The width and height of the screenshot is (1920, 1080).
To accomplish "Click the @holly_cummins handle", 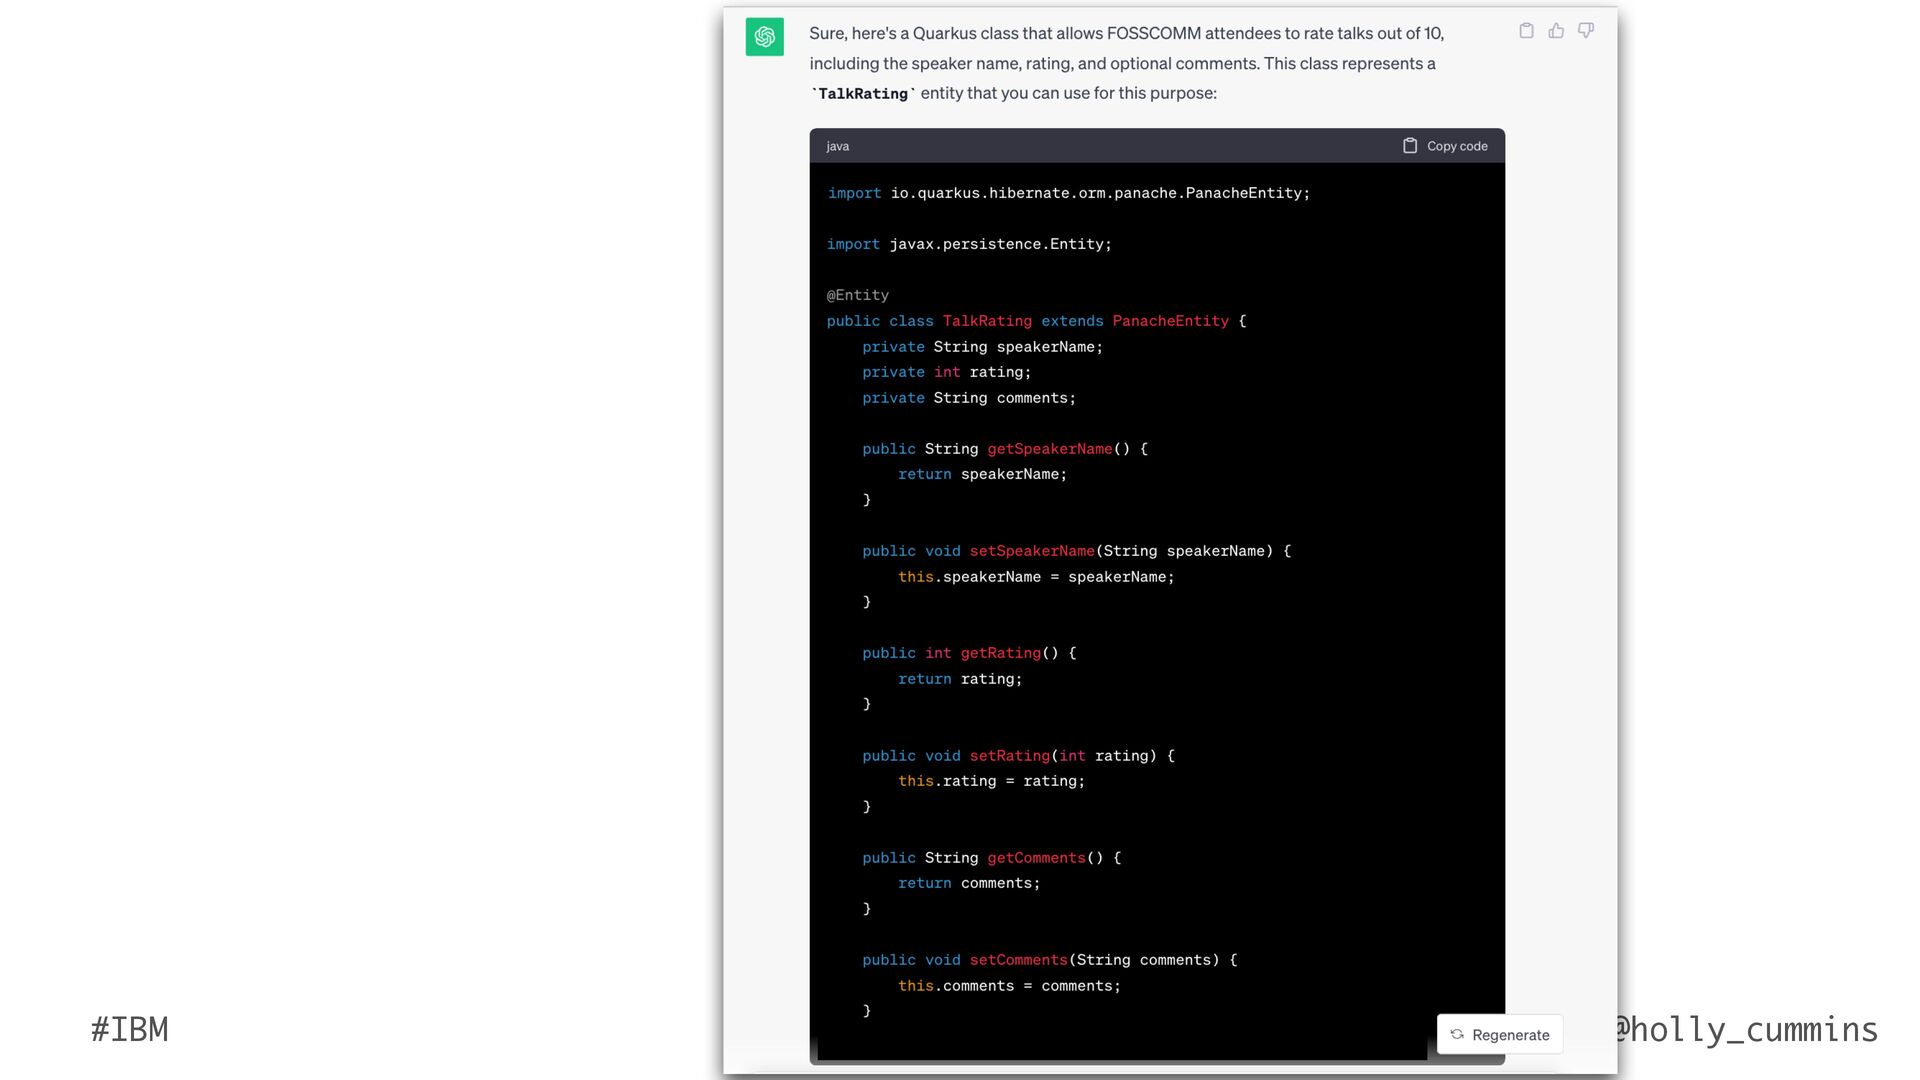I will [1746, 1029].
